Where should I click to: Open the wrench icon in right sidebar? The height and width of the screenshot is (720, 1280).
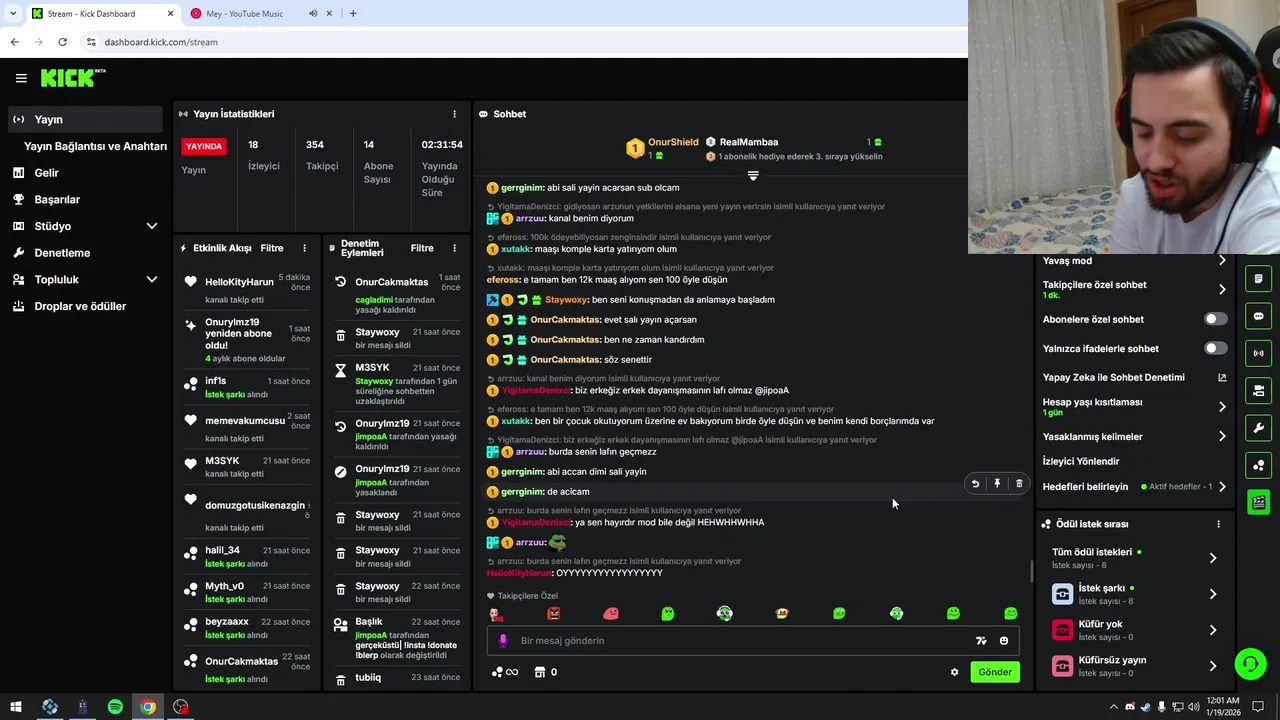pyautogui.click(x=1259, y=428)
